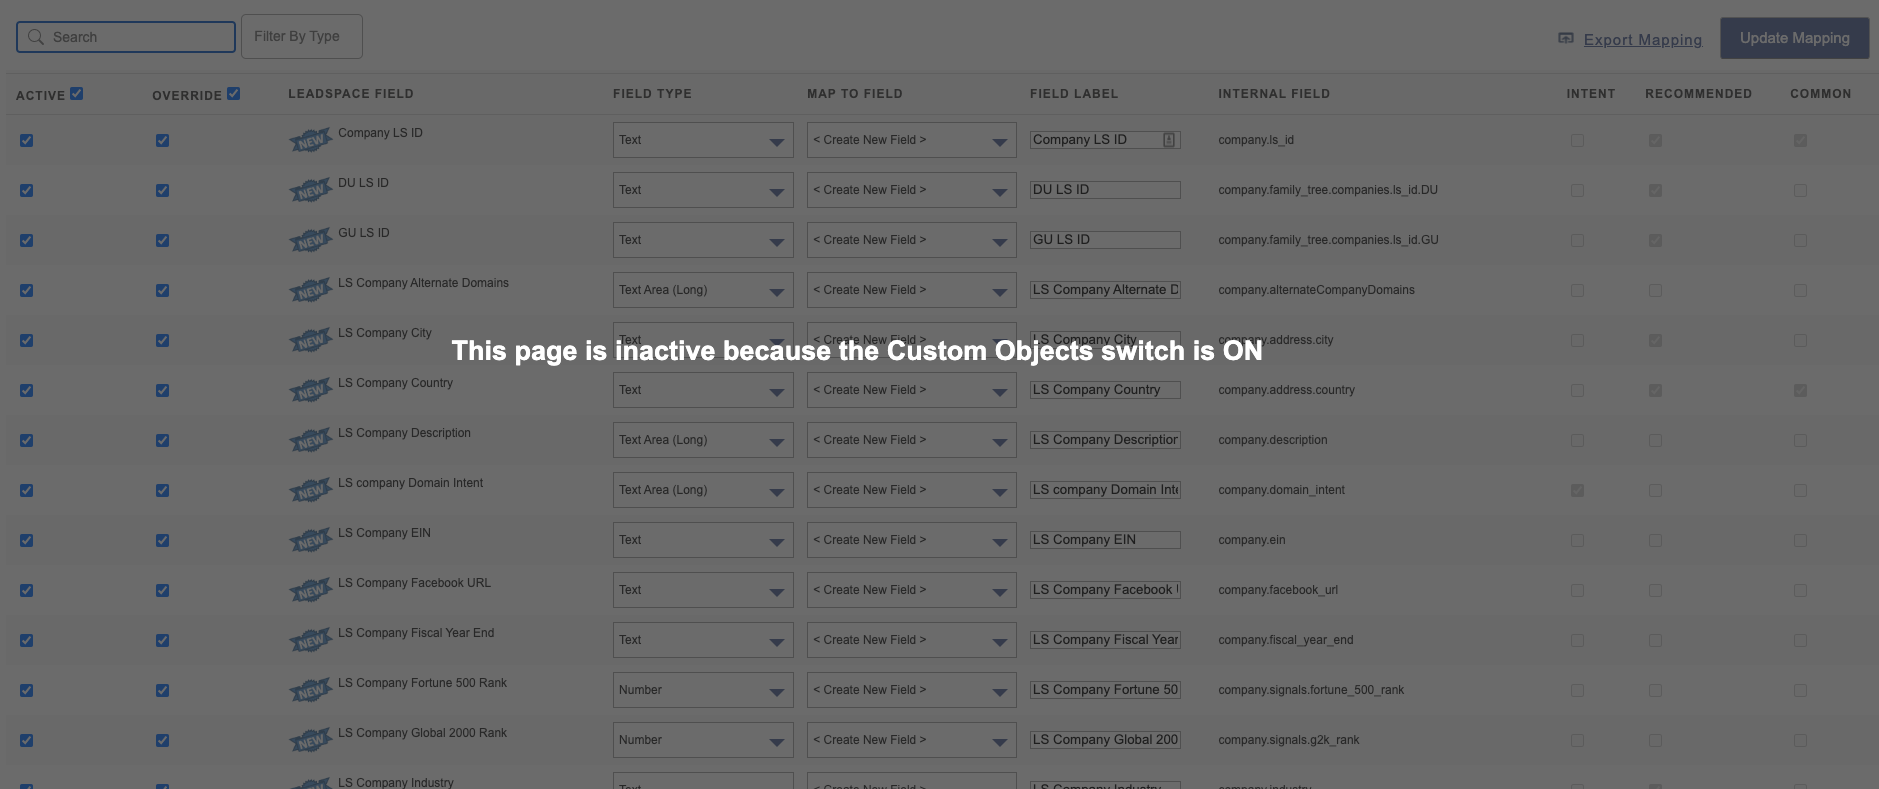Click the icon inside Company LS ID label field

pos(1168,140)
